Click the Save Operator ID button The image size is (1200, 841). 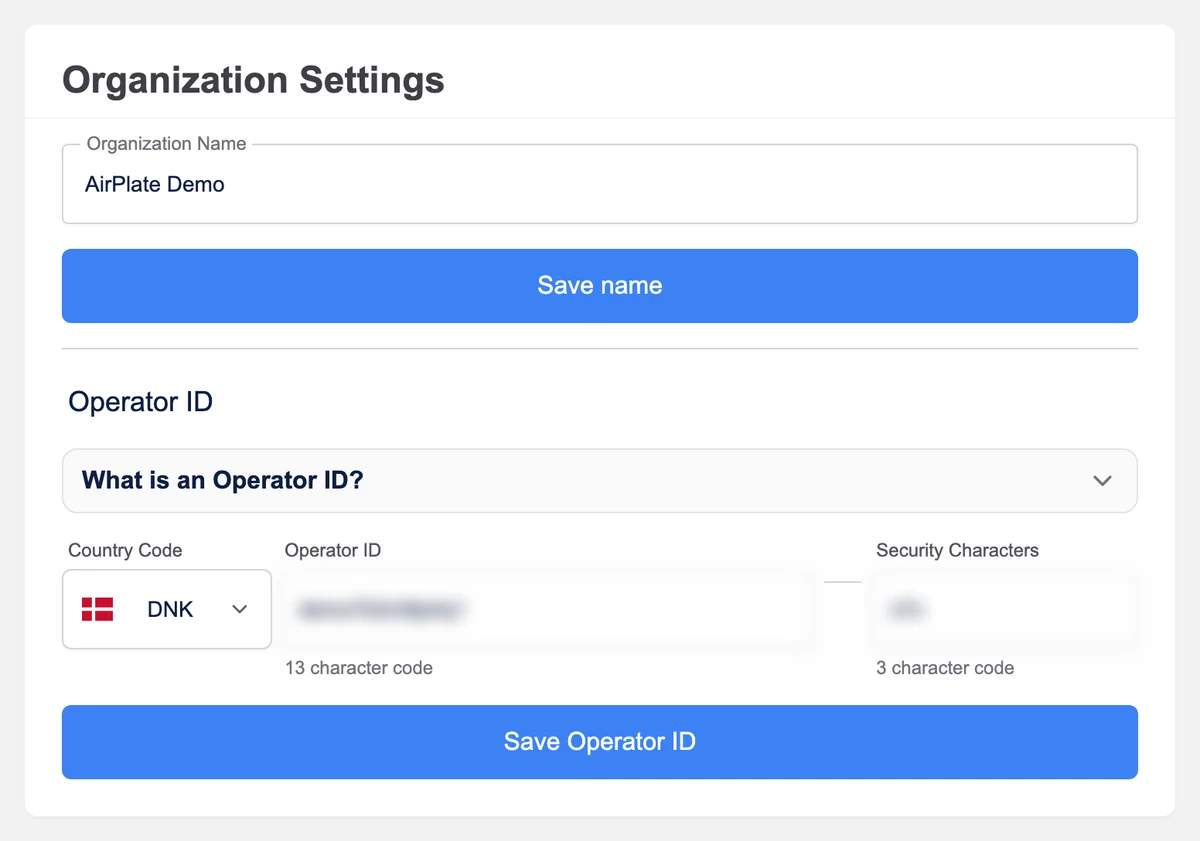coord(600,742)
